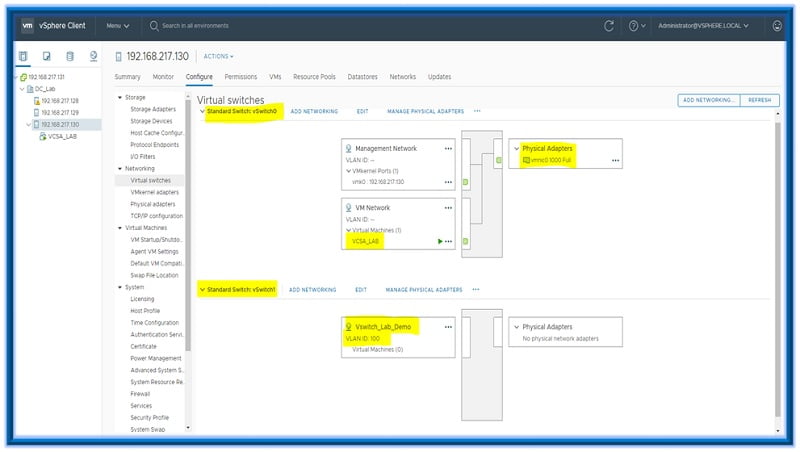
Task: Click the refresh icon in top bar
Action: [x=609, y=25]
